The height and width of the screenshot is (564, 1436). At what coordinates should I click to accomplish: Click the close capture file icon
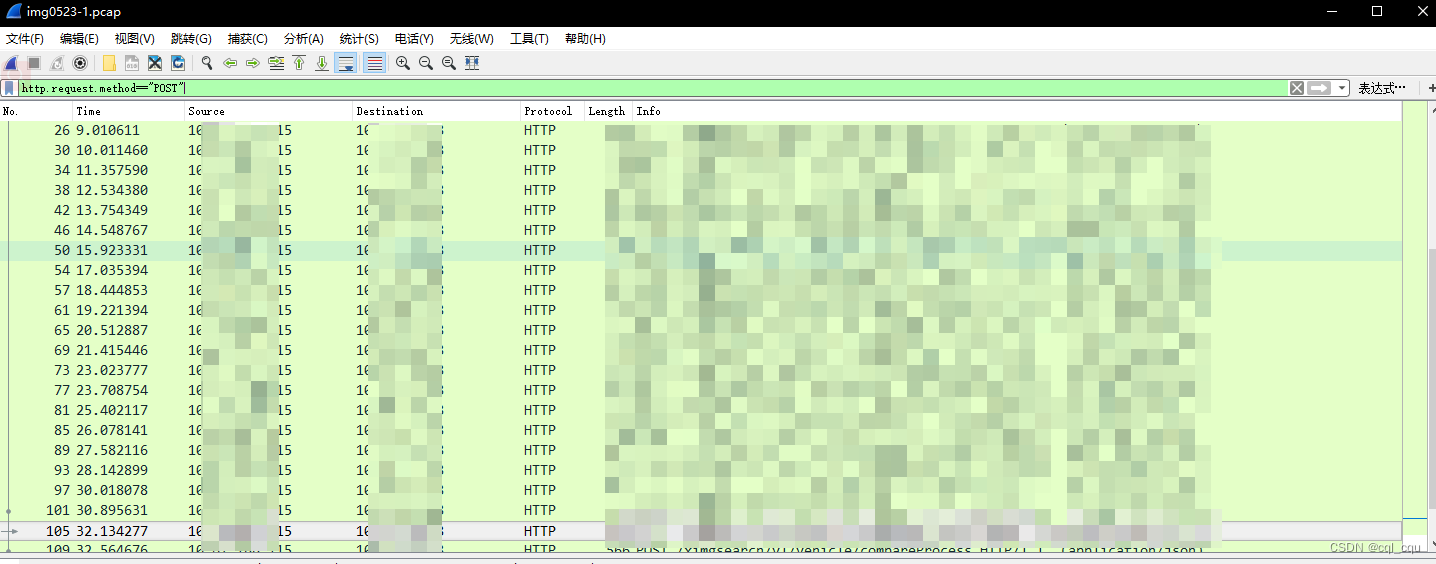[155, 63]
